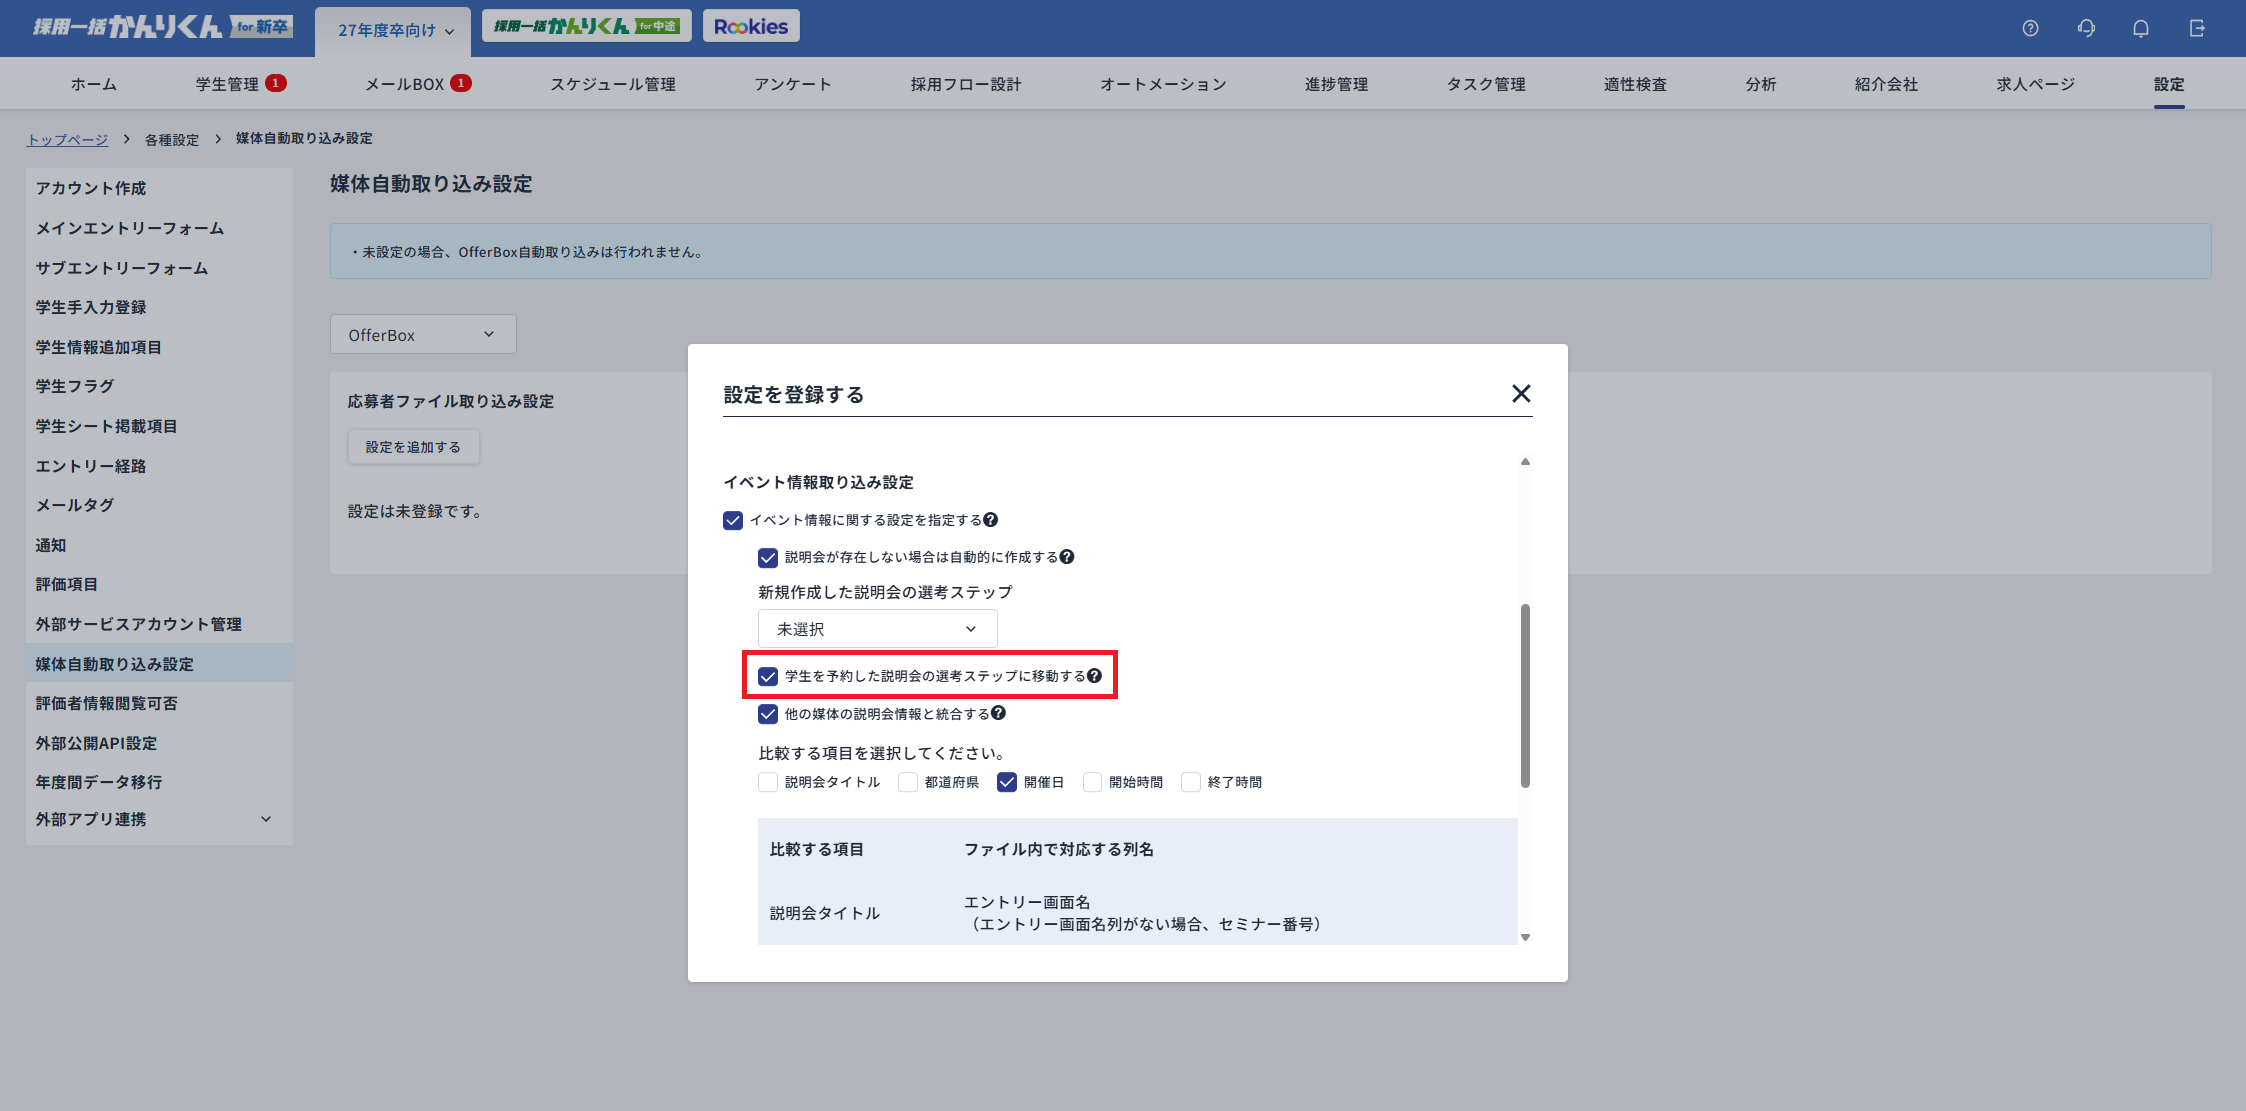Click help icon beside 他の媒体の説明会情報と統合する
This screenshot has height=1111, width=2246.
[998, 714]
